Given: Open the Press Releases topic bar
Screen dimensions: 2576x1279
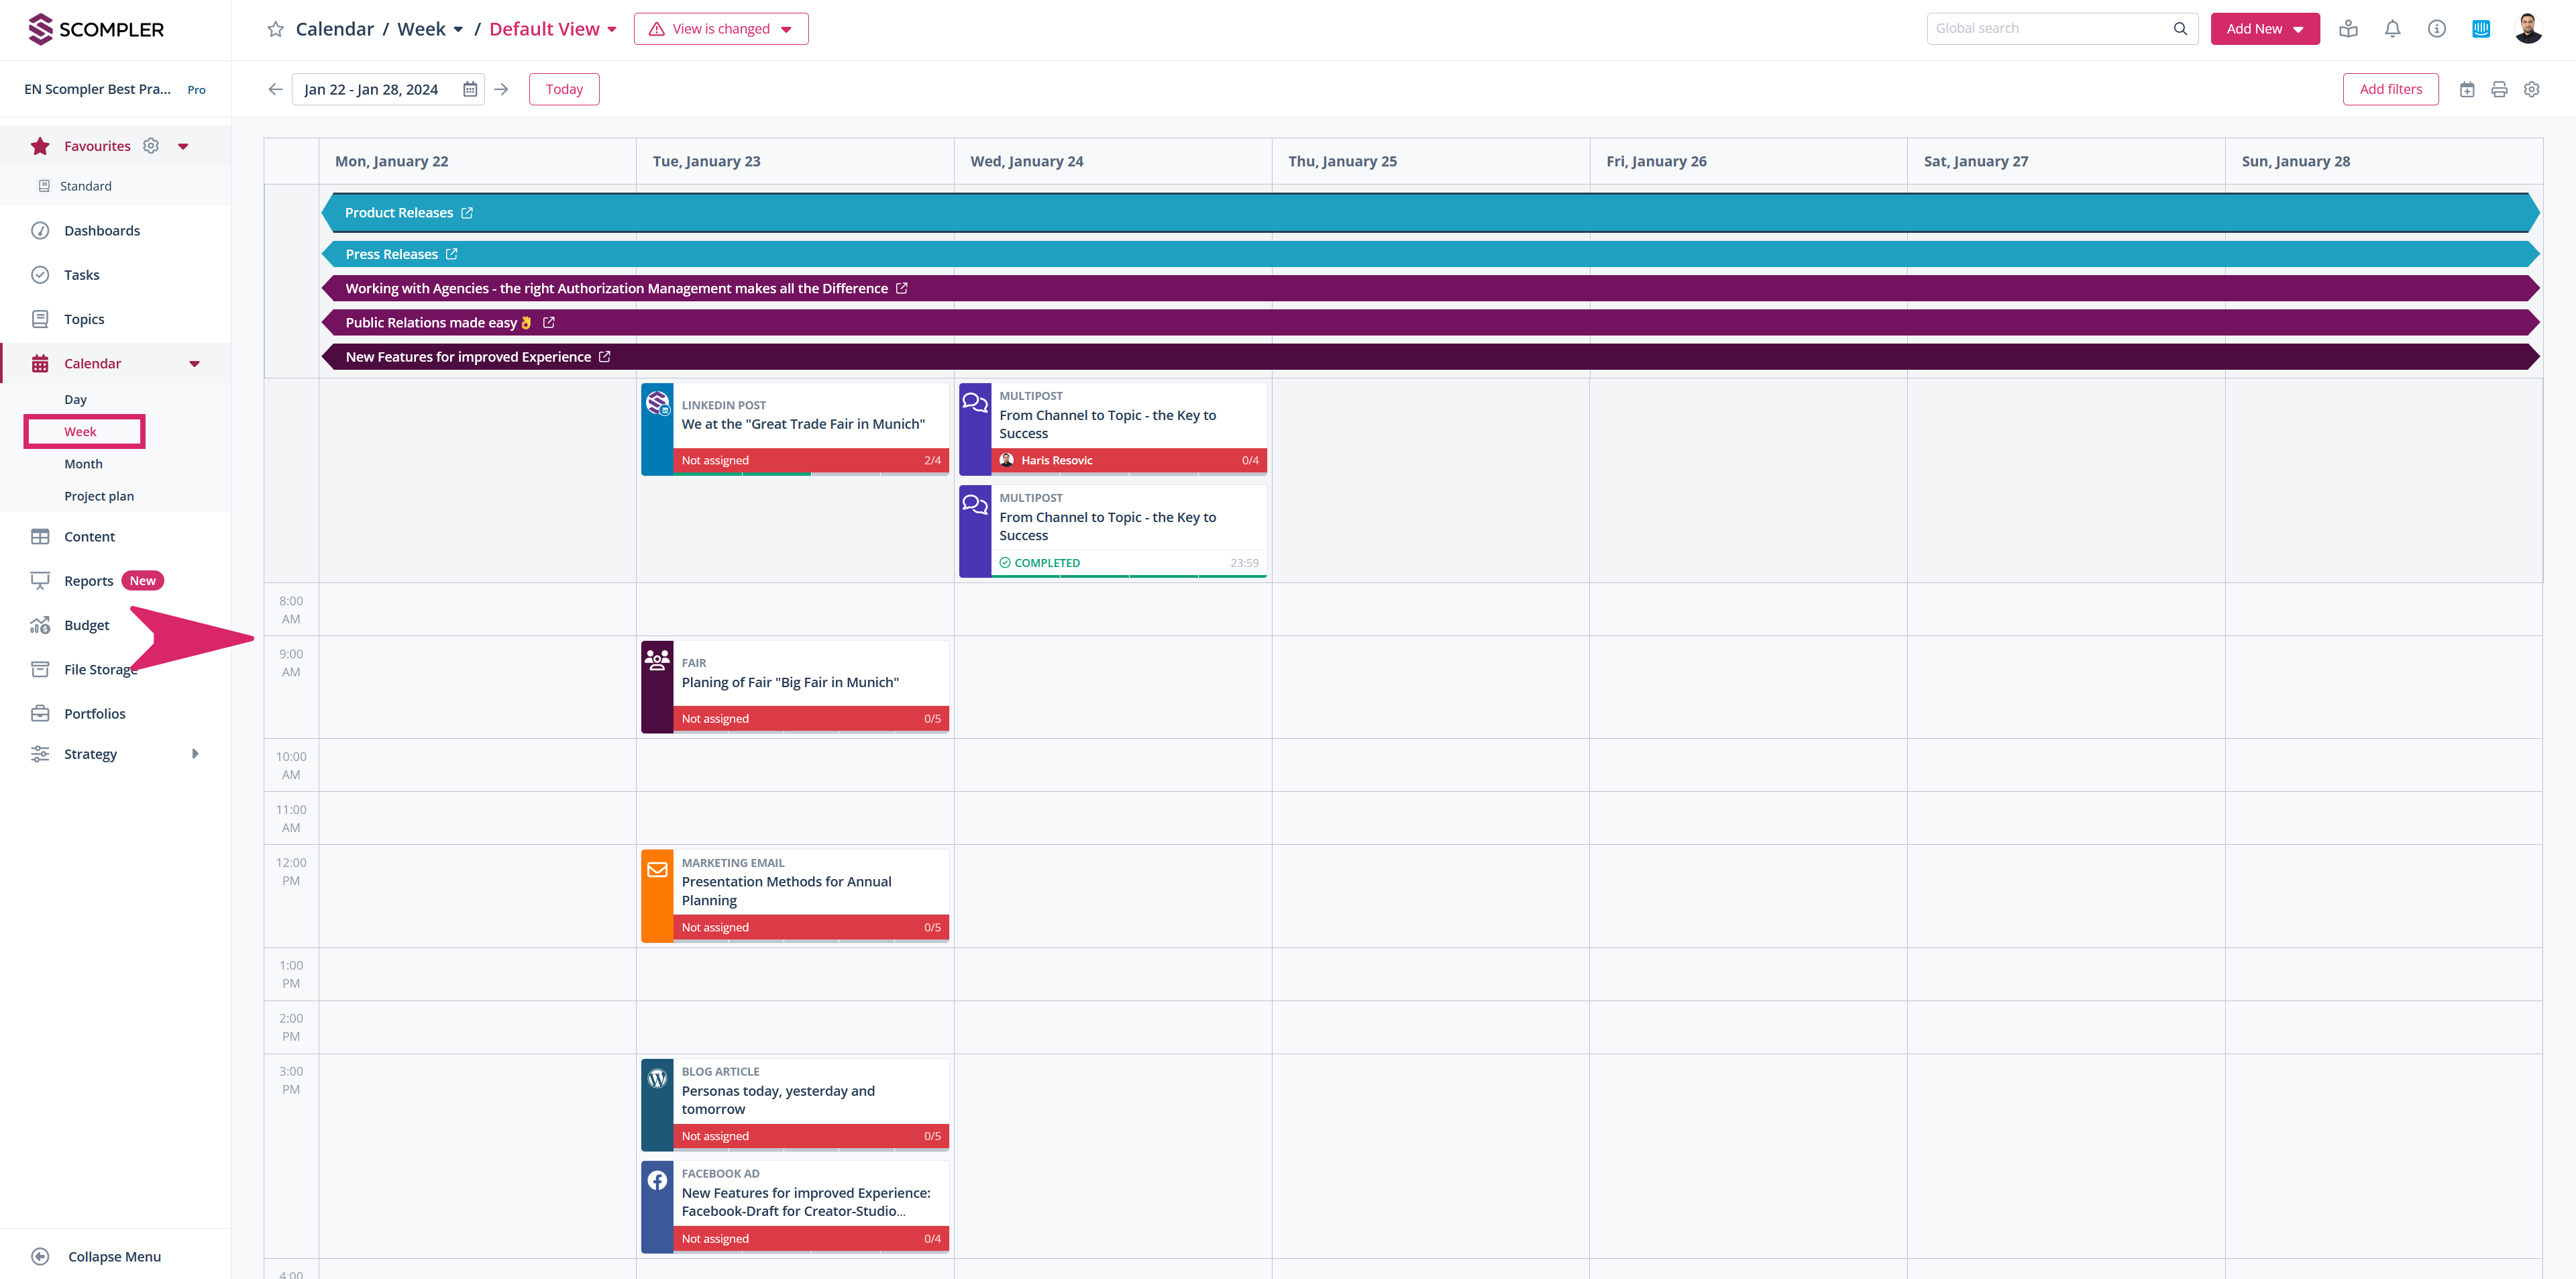Looking at the screenshot, I should pos(391,254).
